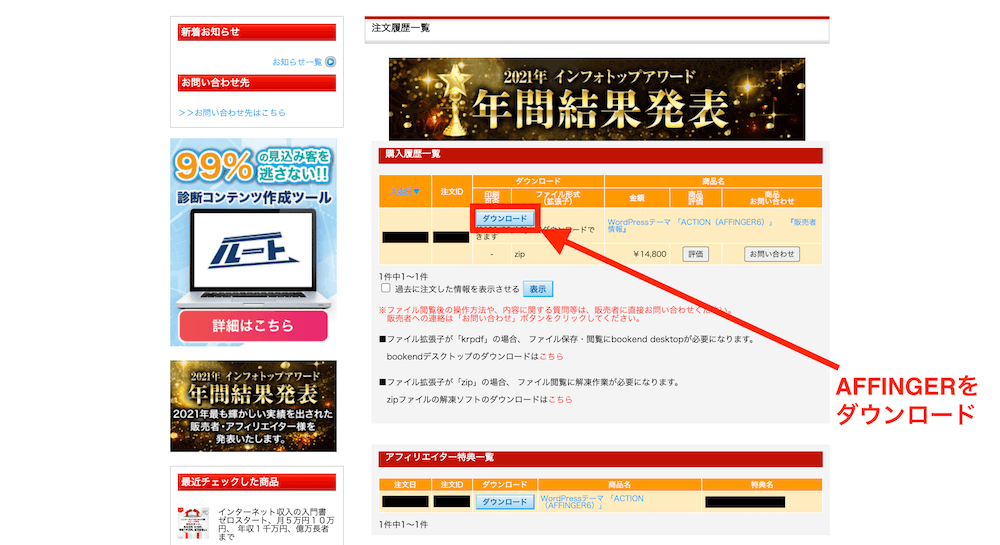Image resolution: width=1000 pixels, height=545 pixels.
Task: Click the インターネット収入の入門書 product text
Action: click(274, 524)
